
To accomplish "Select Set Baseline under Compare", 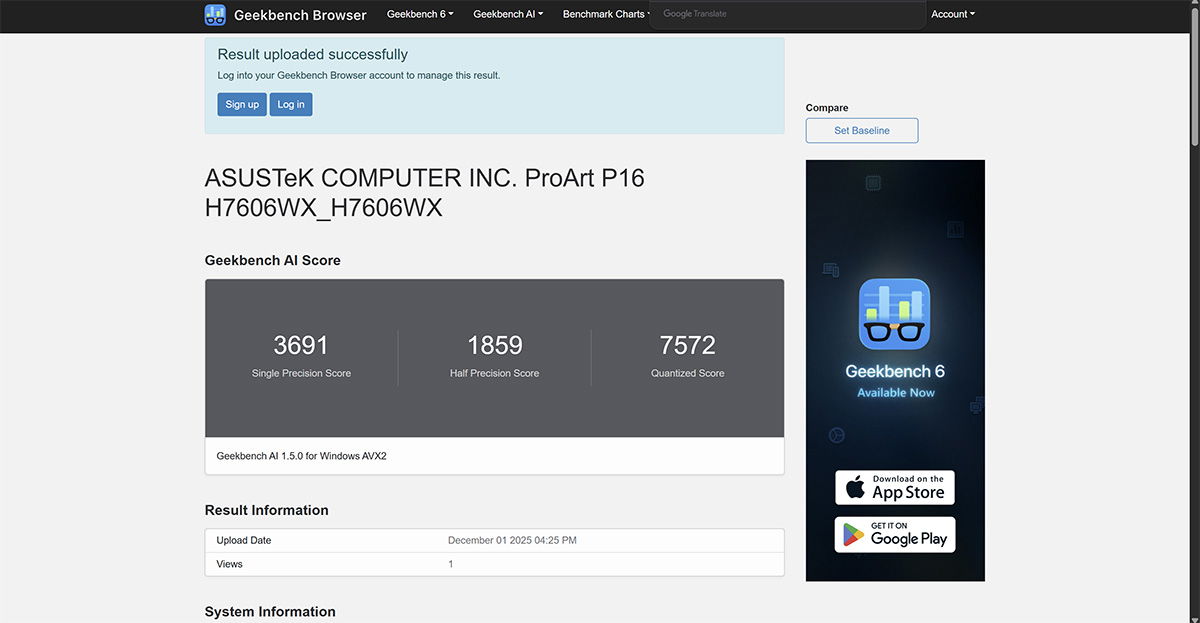I will click(x=861, y=131).
